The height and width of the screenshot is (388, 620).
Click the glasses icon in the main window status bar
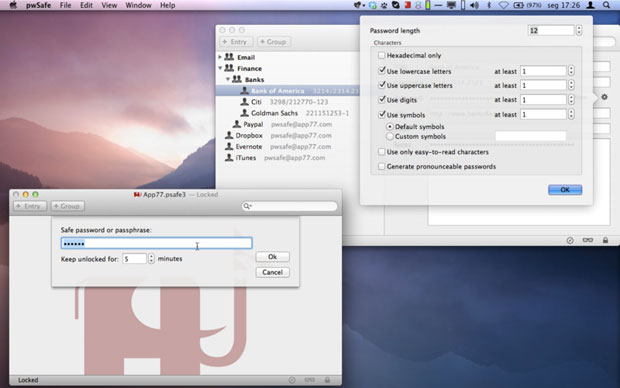tap(588, 240)
